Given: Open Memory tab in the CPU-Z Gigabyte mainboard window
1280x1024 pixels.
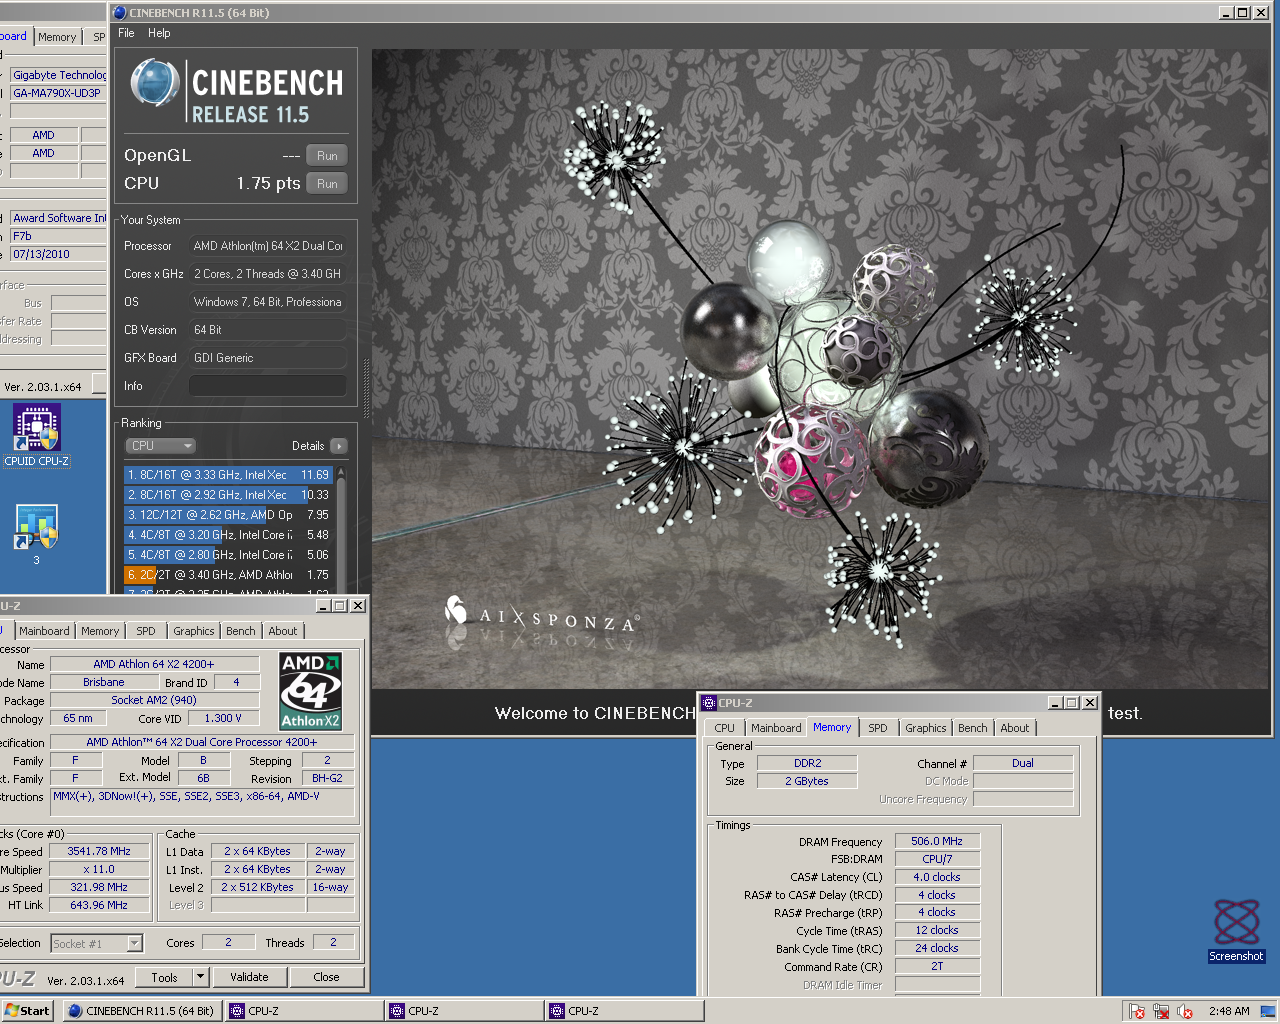Looking at the screenshot, I should tap(57, 37).
